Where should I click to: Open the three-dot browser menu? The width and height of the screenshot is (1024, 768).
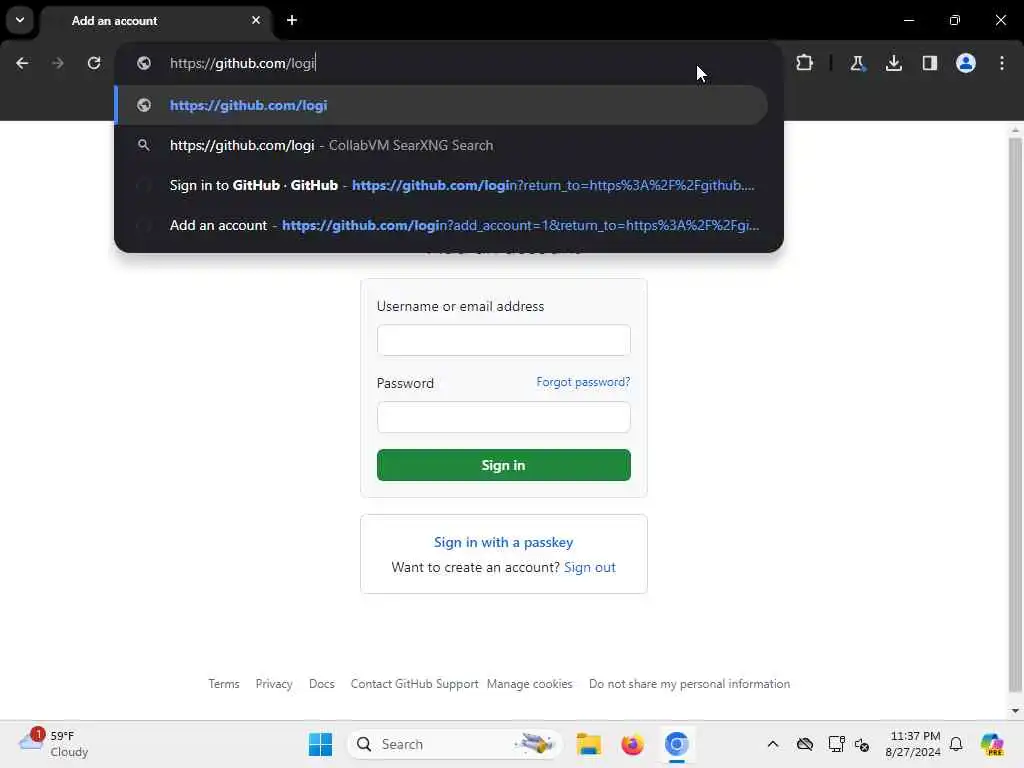(x=1002, y=63)
